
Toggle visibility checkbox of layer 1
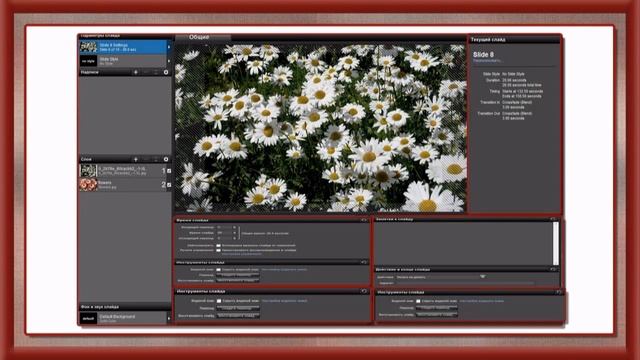[x=169, y=171]
